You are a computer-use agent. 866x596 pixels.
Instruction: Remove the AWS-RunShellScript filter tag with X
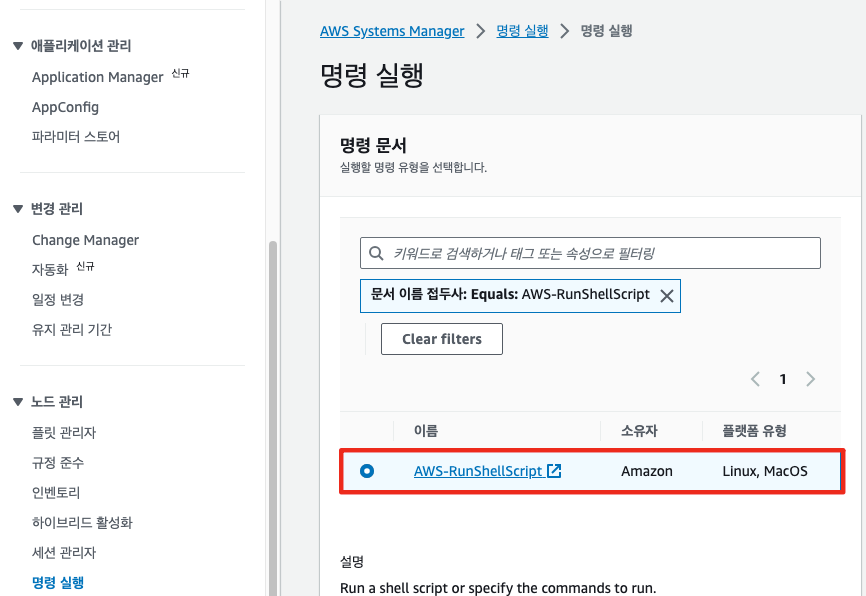pos(667,296)
